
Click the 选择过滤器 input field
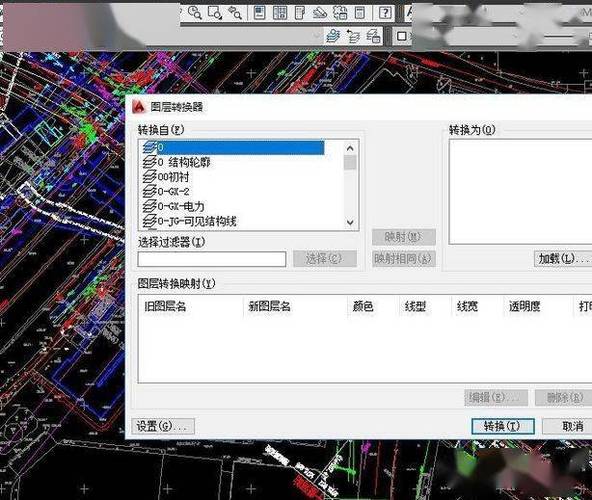(212, 259)
